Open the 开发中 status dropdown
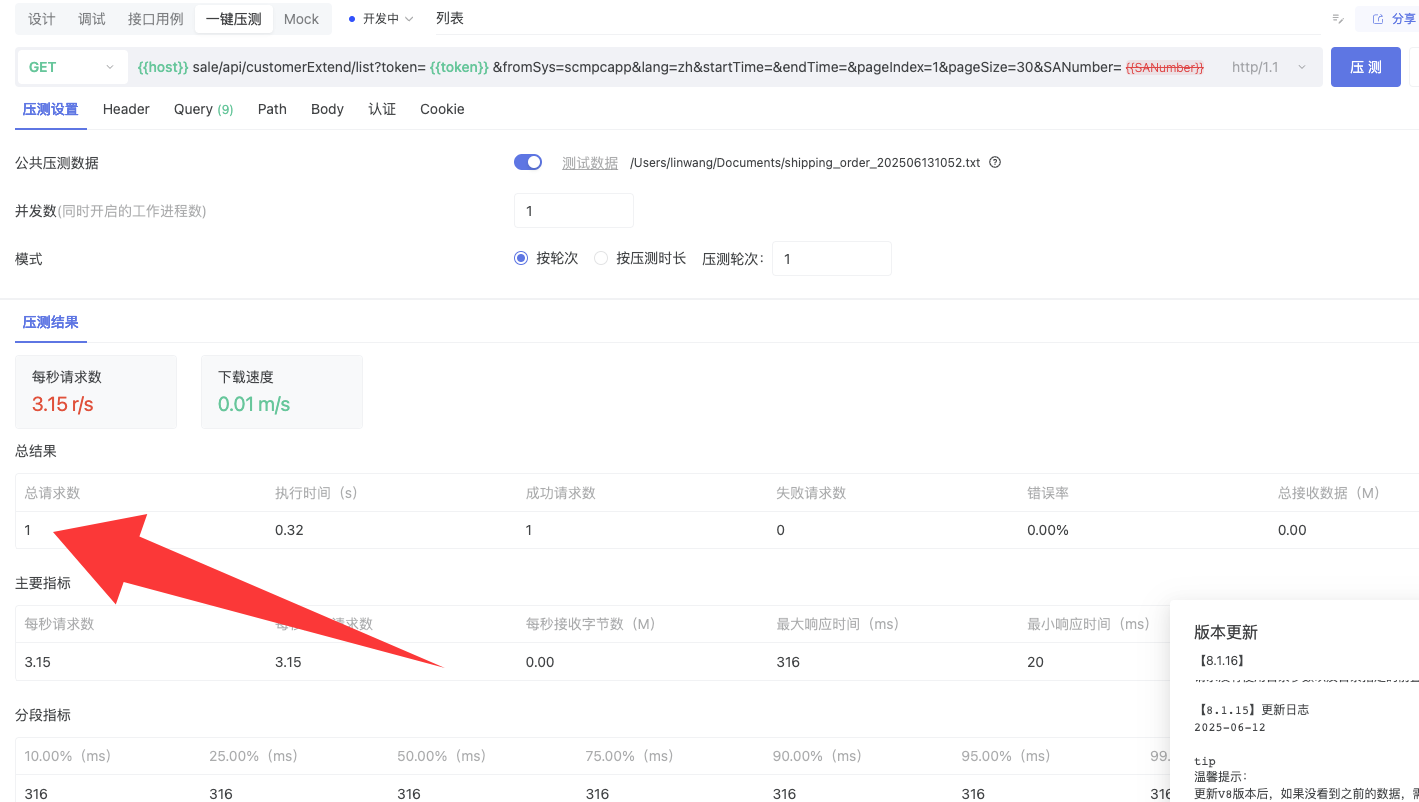 click(x=381, y=19)
